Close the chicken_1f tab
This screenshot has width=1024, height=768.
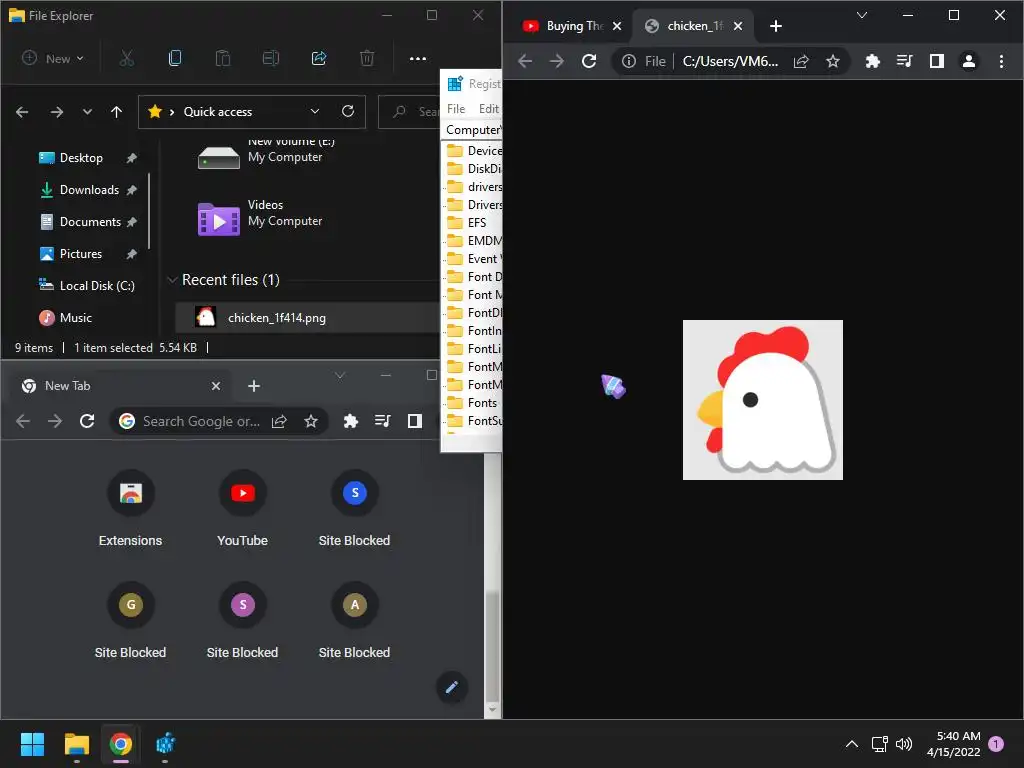pos(738,26)
